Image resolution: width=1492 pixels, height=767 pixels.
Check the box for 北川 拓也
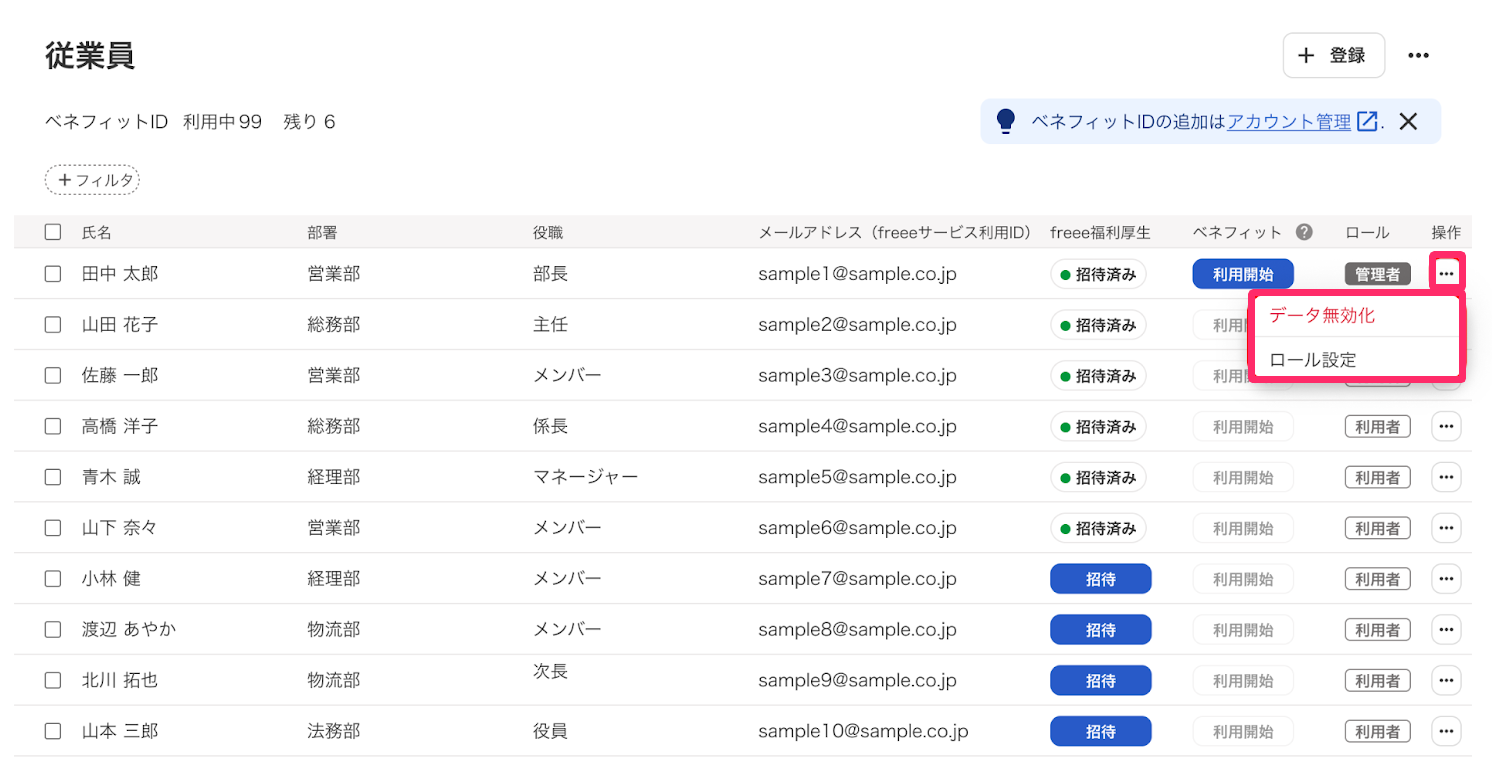coord(53,681)
